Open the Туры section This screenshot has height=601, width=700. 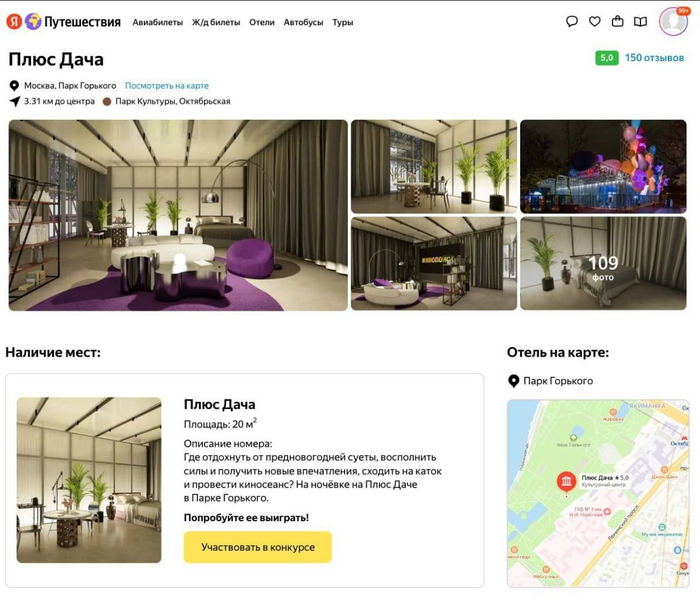coord(342,22)
